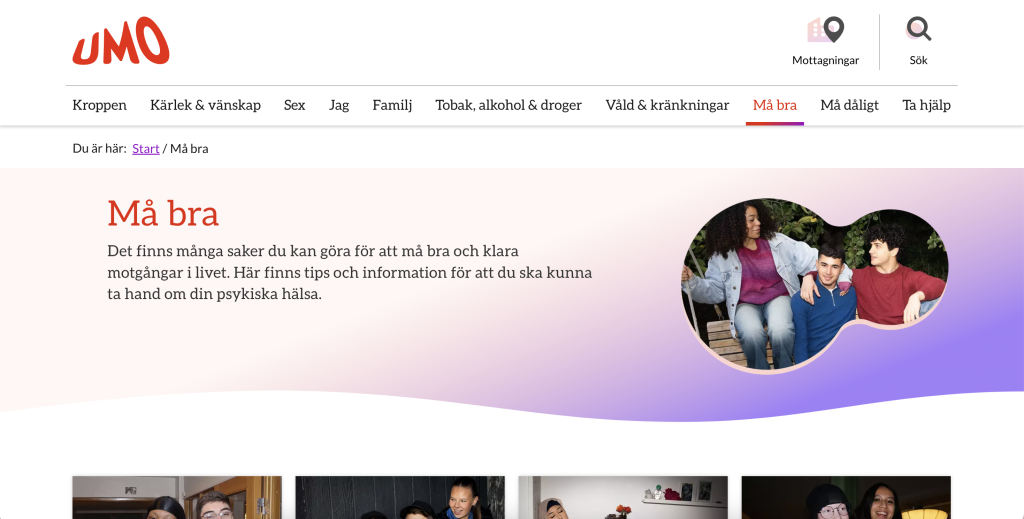Open the Jag section
1024x519 pixels.
[x=339, y=105]
